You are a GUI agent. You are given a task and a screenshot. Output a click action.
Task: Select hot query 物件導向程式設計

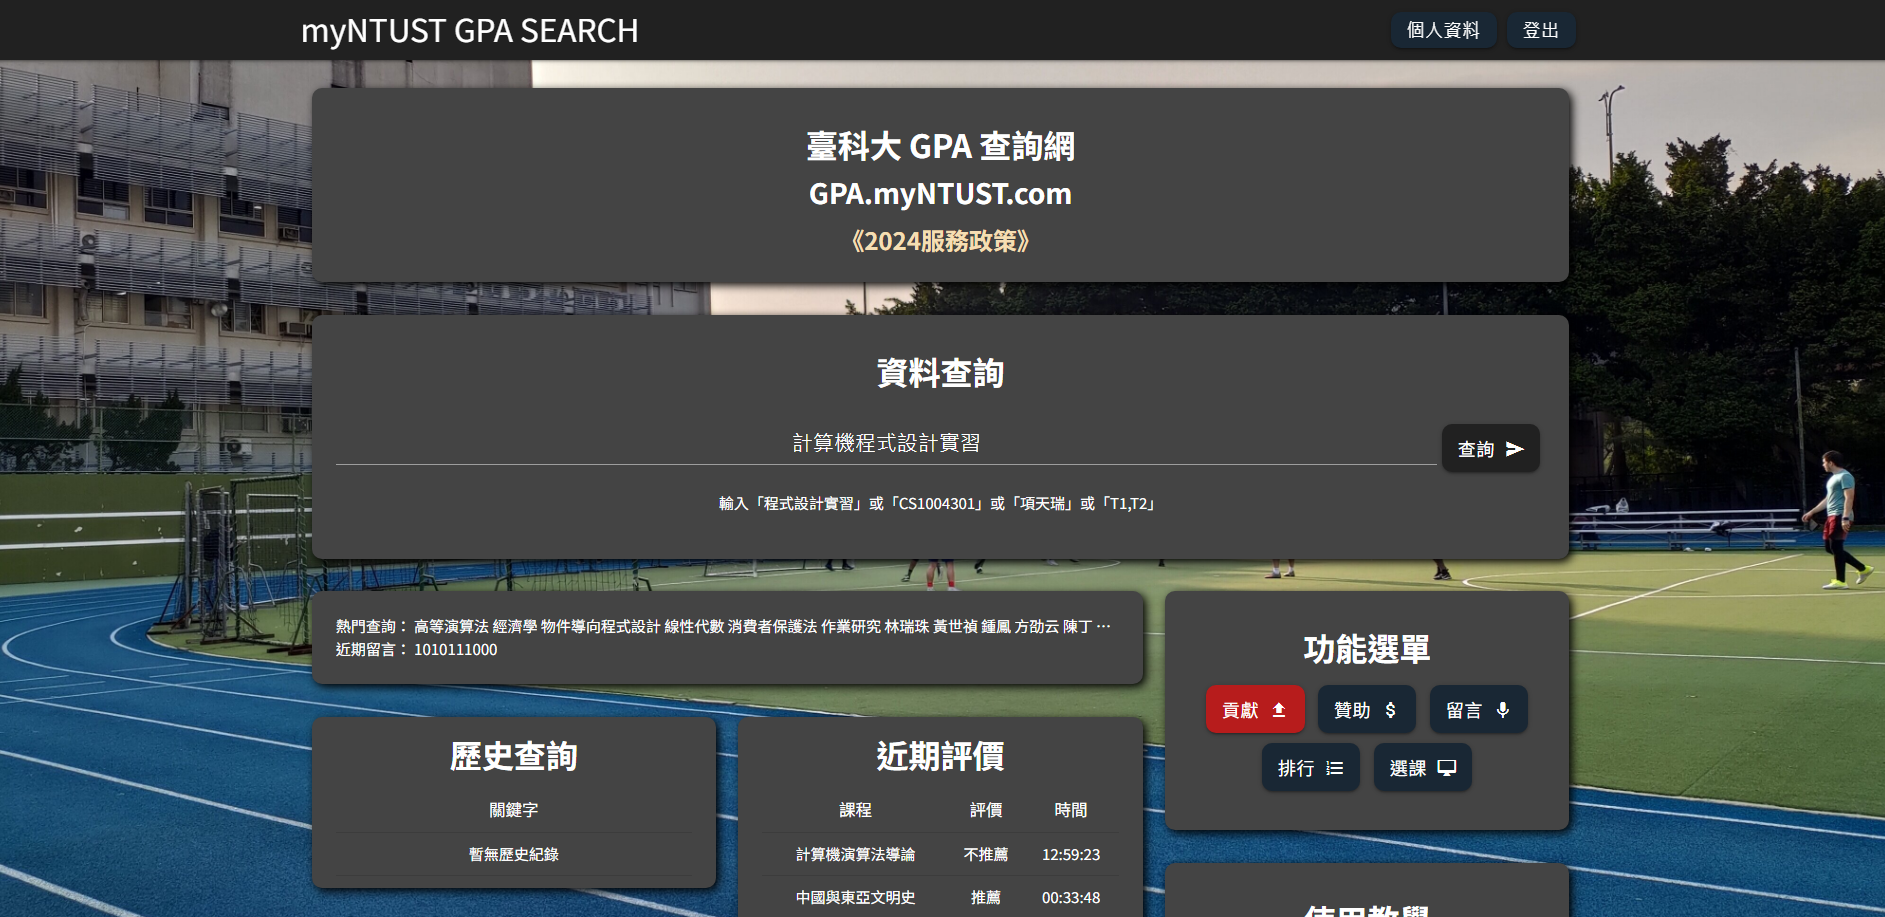[x=601, y=627]
